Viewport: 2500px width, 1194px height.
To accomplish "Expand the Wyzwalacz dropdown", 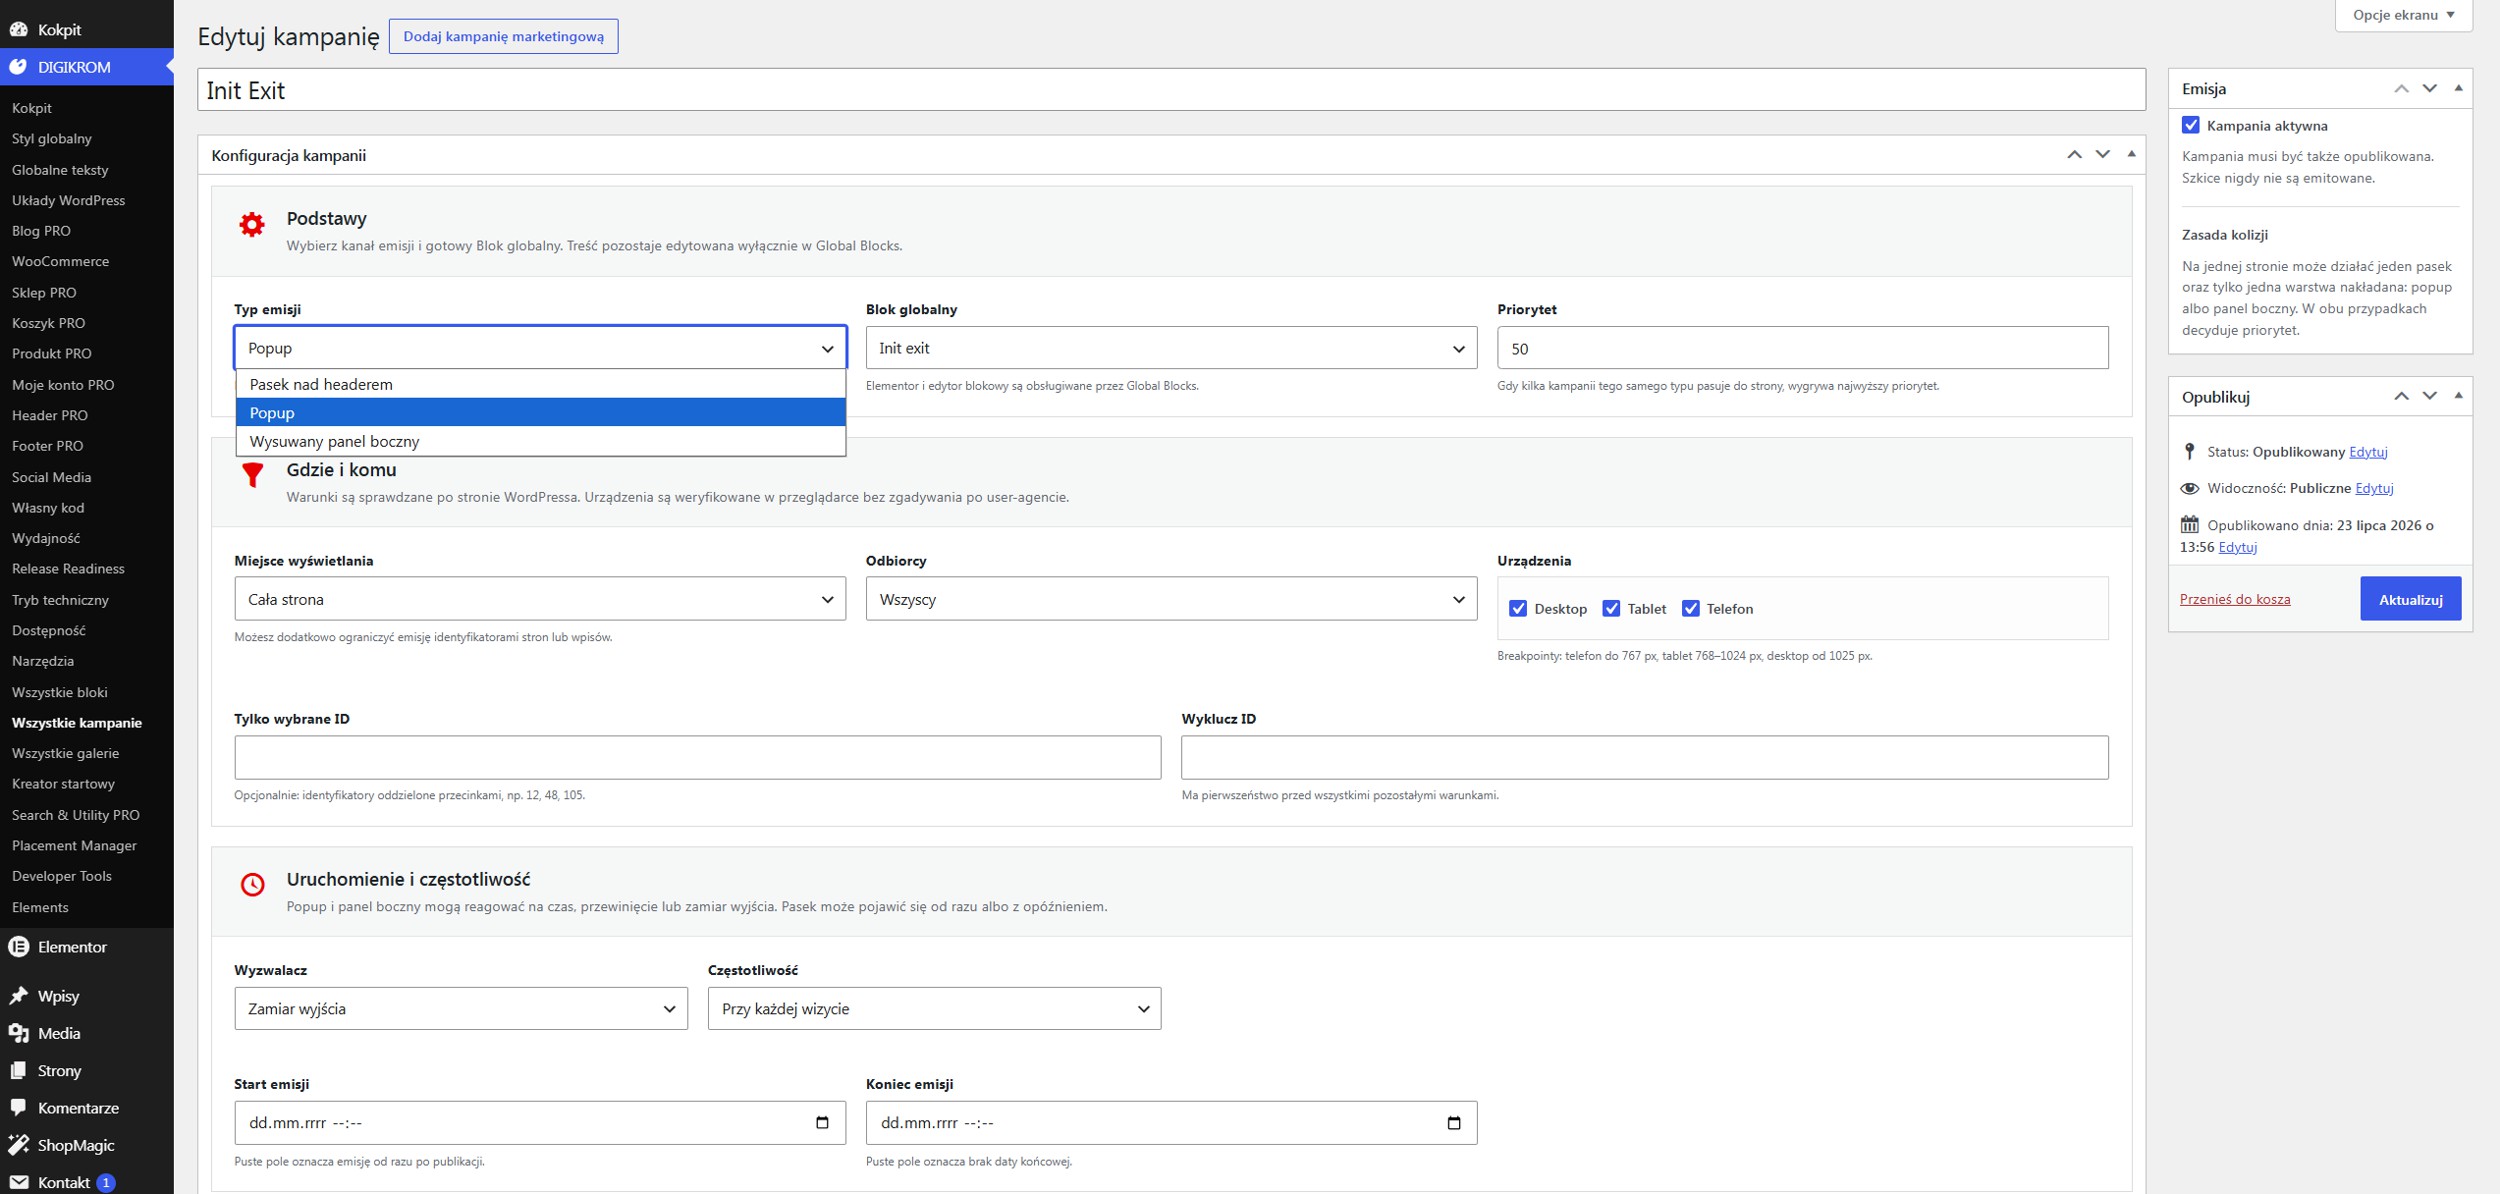I will click(x=461, y=1008).
